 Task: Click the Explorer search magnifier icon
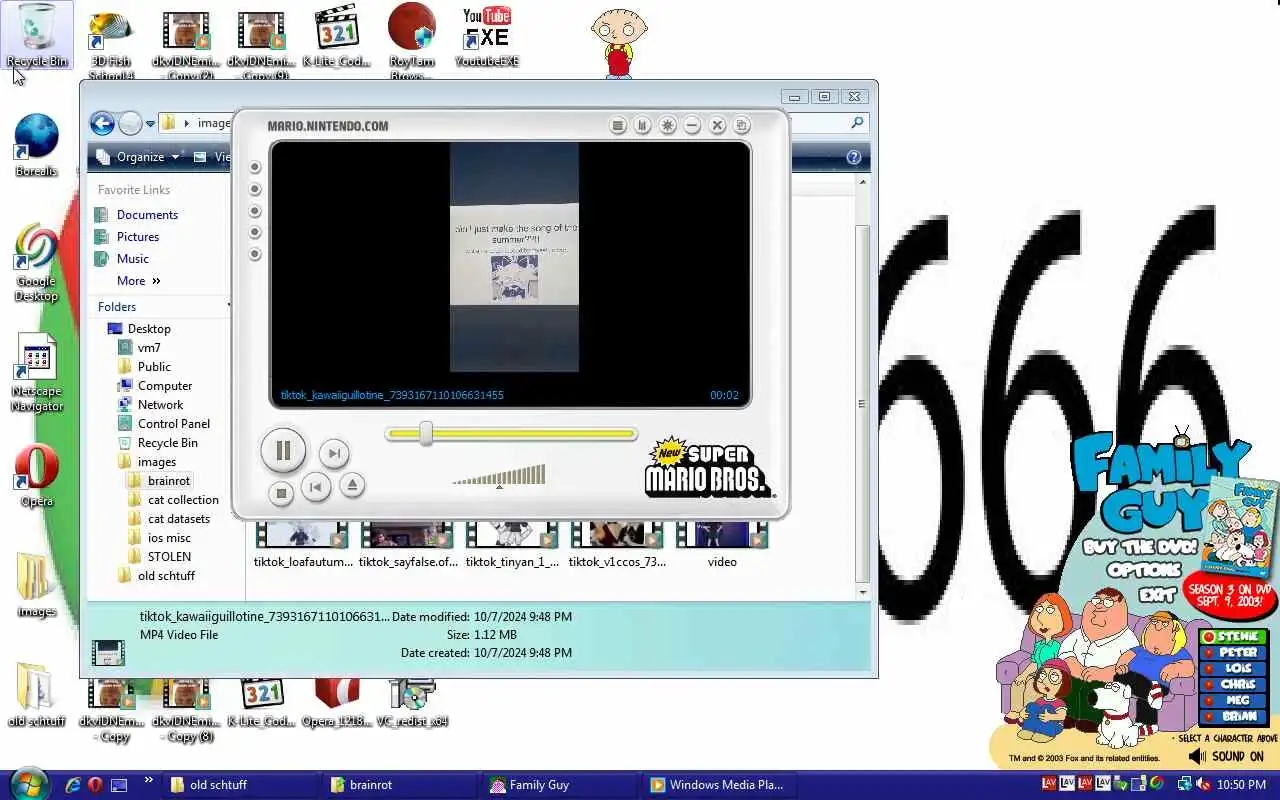[x=857, y=123]
